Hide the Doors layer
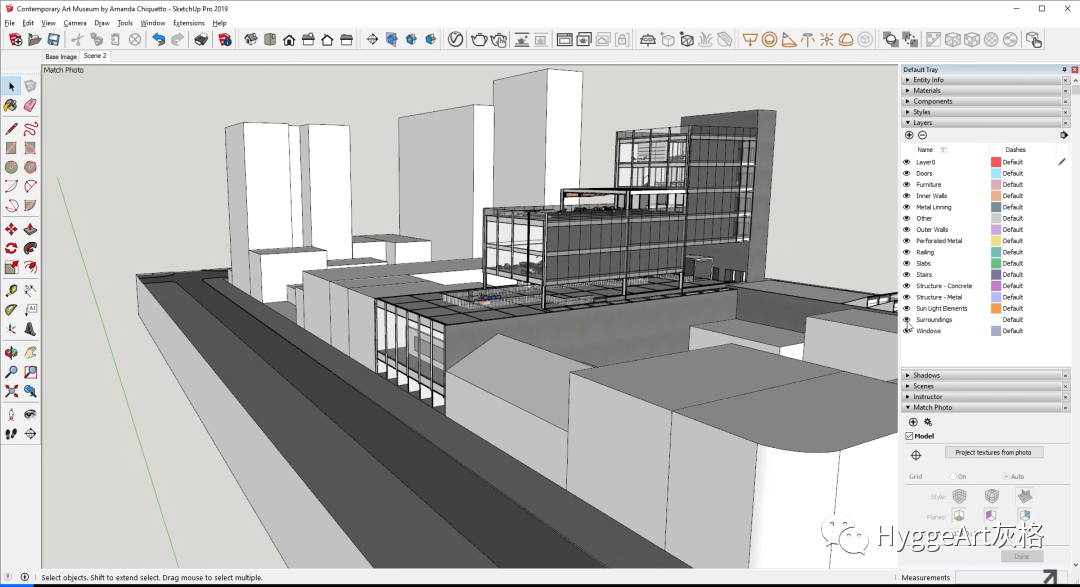 pos(906,174)
